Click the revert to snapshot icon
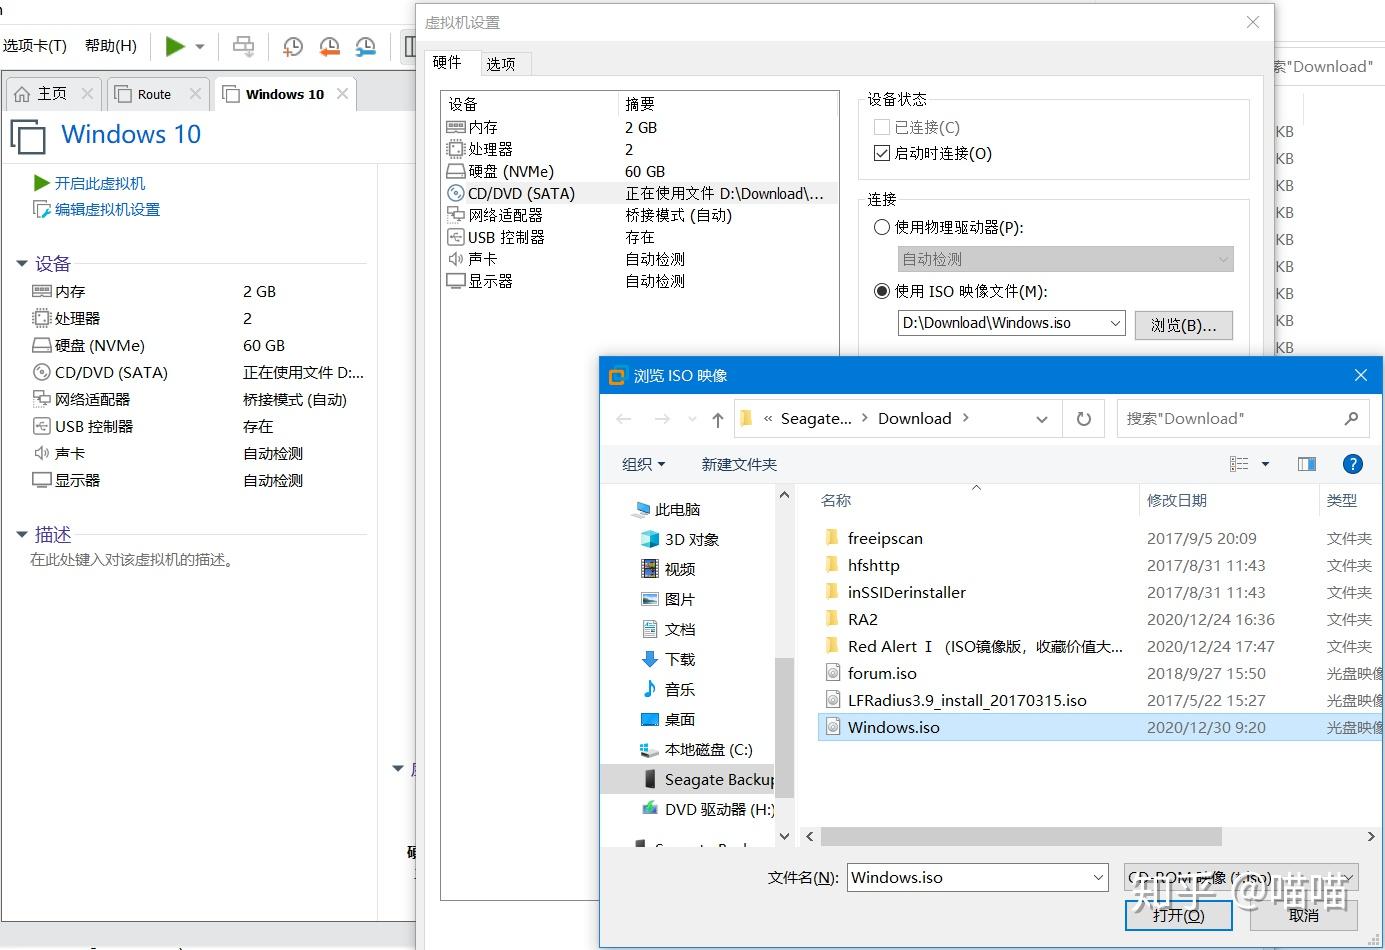Viewport: 1385px width, 950px height. point(329,46)
